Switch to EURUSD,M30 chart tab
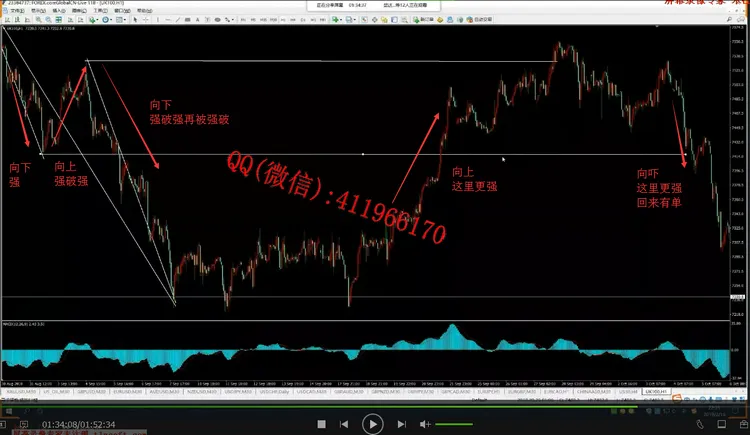 (128, 391)
